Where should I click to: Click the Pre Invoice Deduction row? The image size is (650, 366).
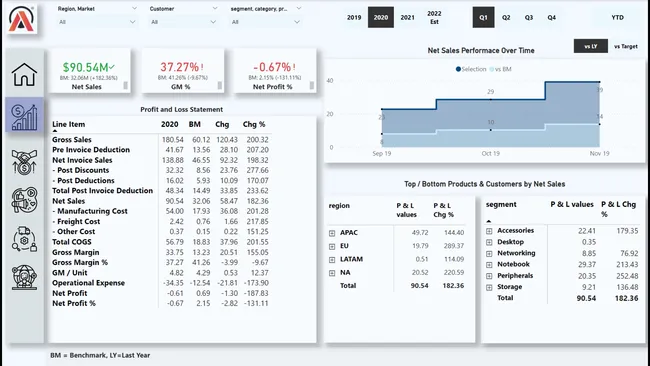(161, 150)
